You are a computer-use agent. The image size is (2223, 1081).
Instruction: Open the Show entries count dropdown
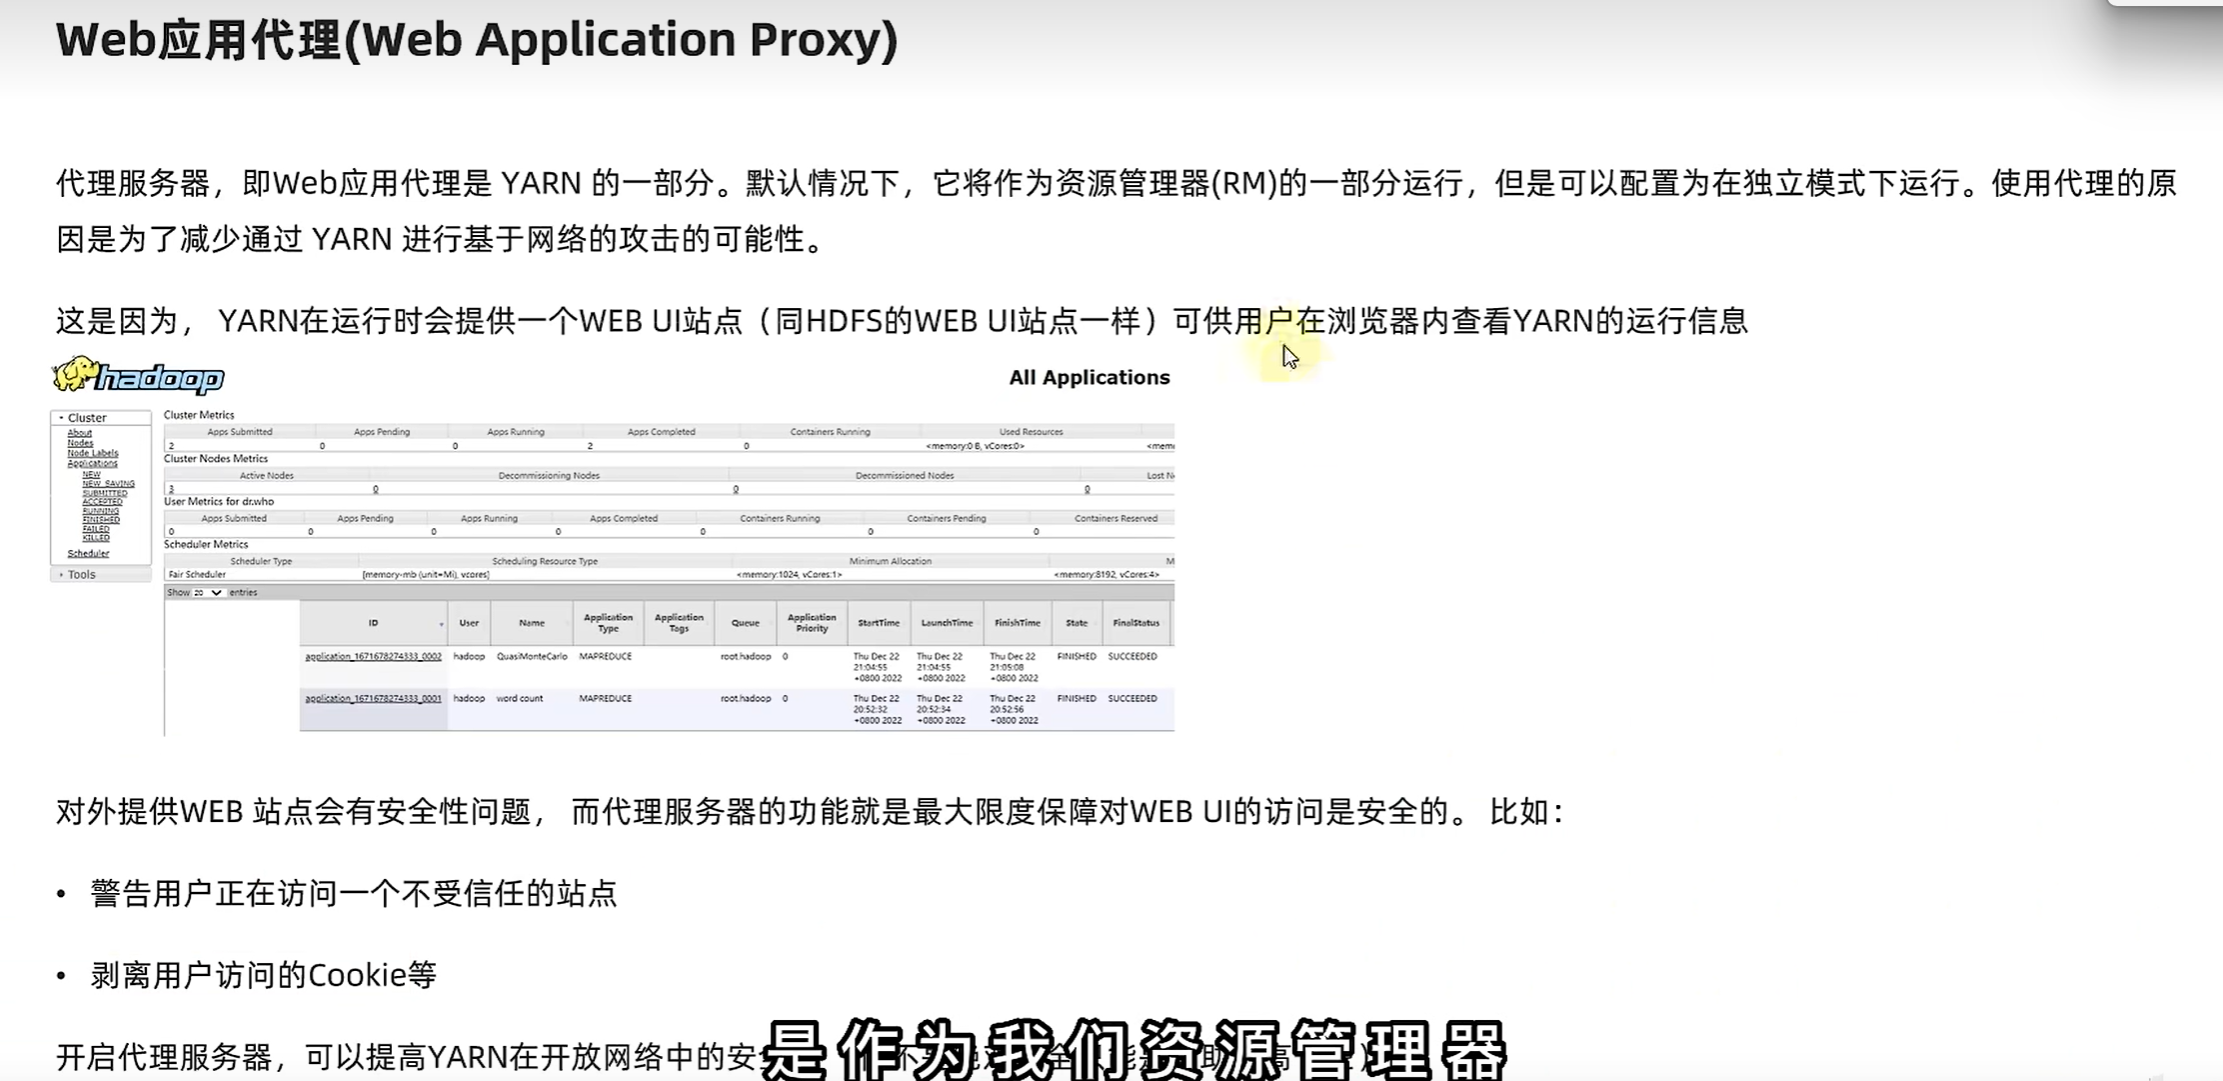click(207, 593)
